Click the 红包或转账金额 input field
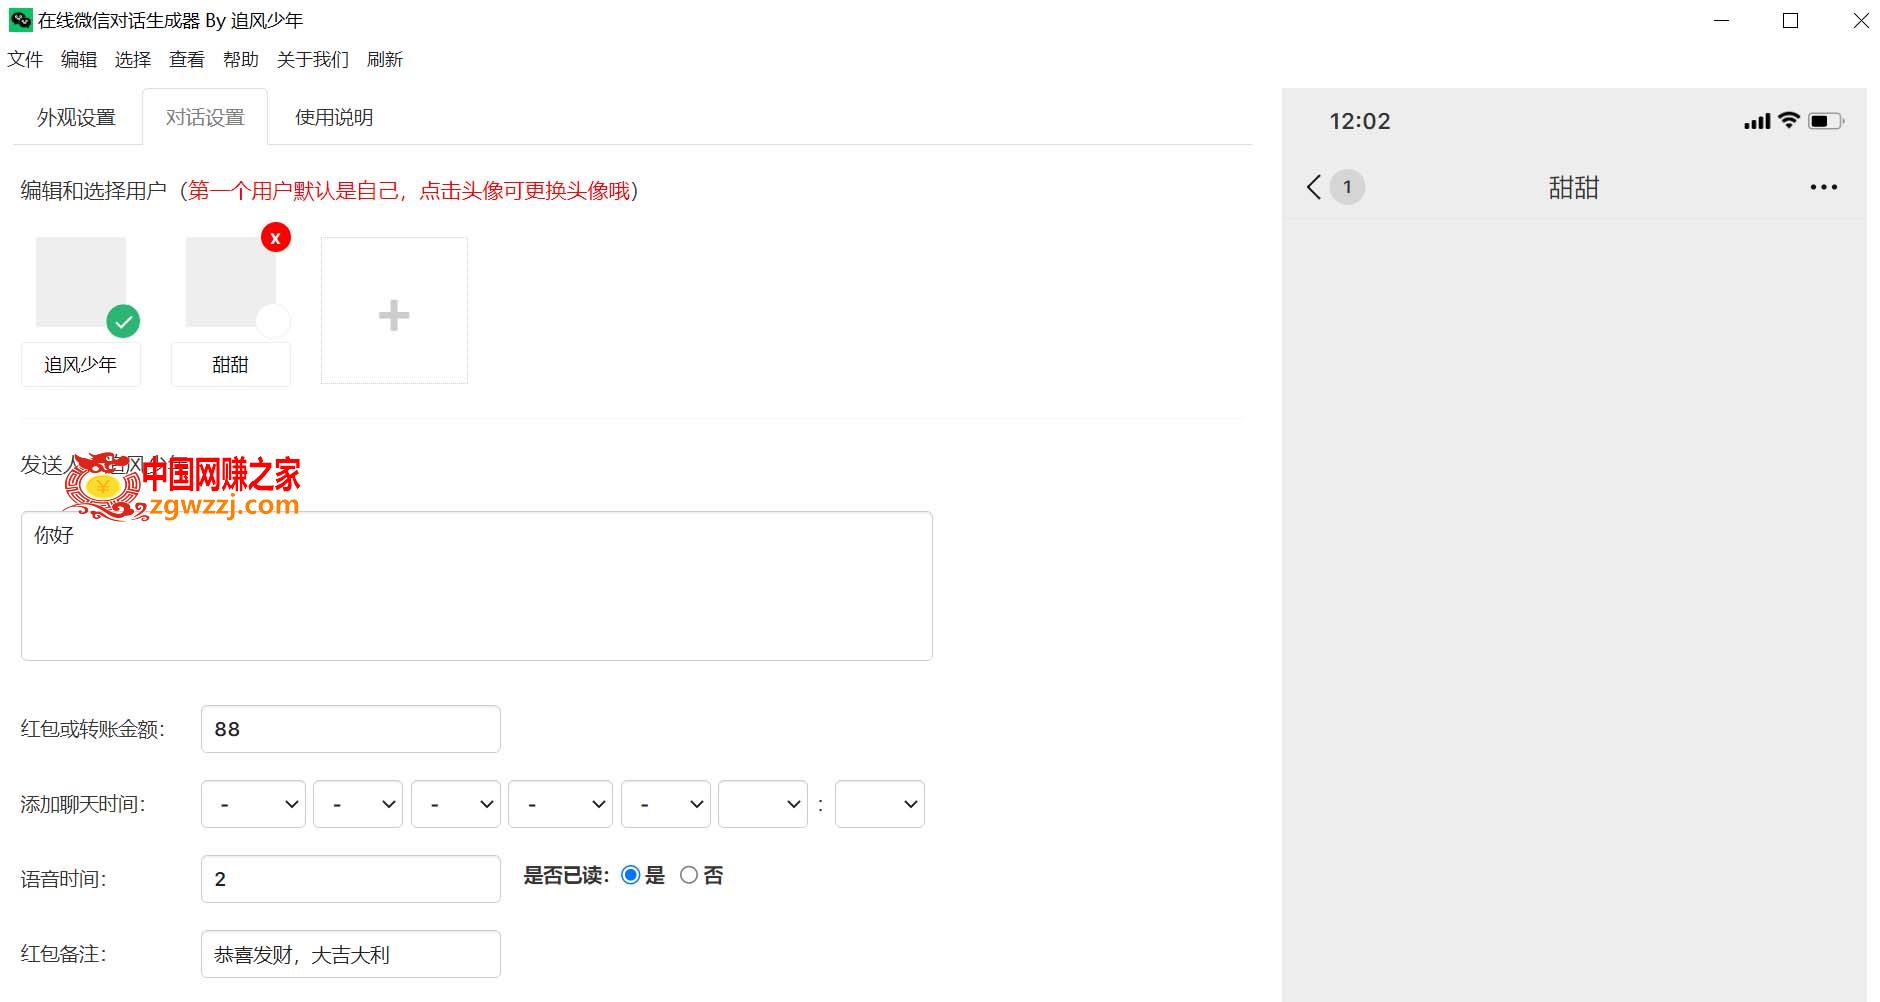Screen dimensions: 1880x1002 [x=351, y=729]
